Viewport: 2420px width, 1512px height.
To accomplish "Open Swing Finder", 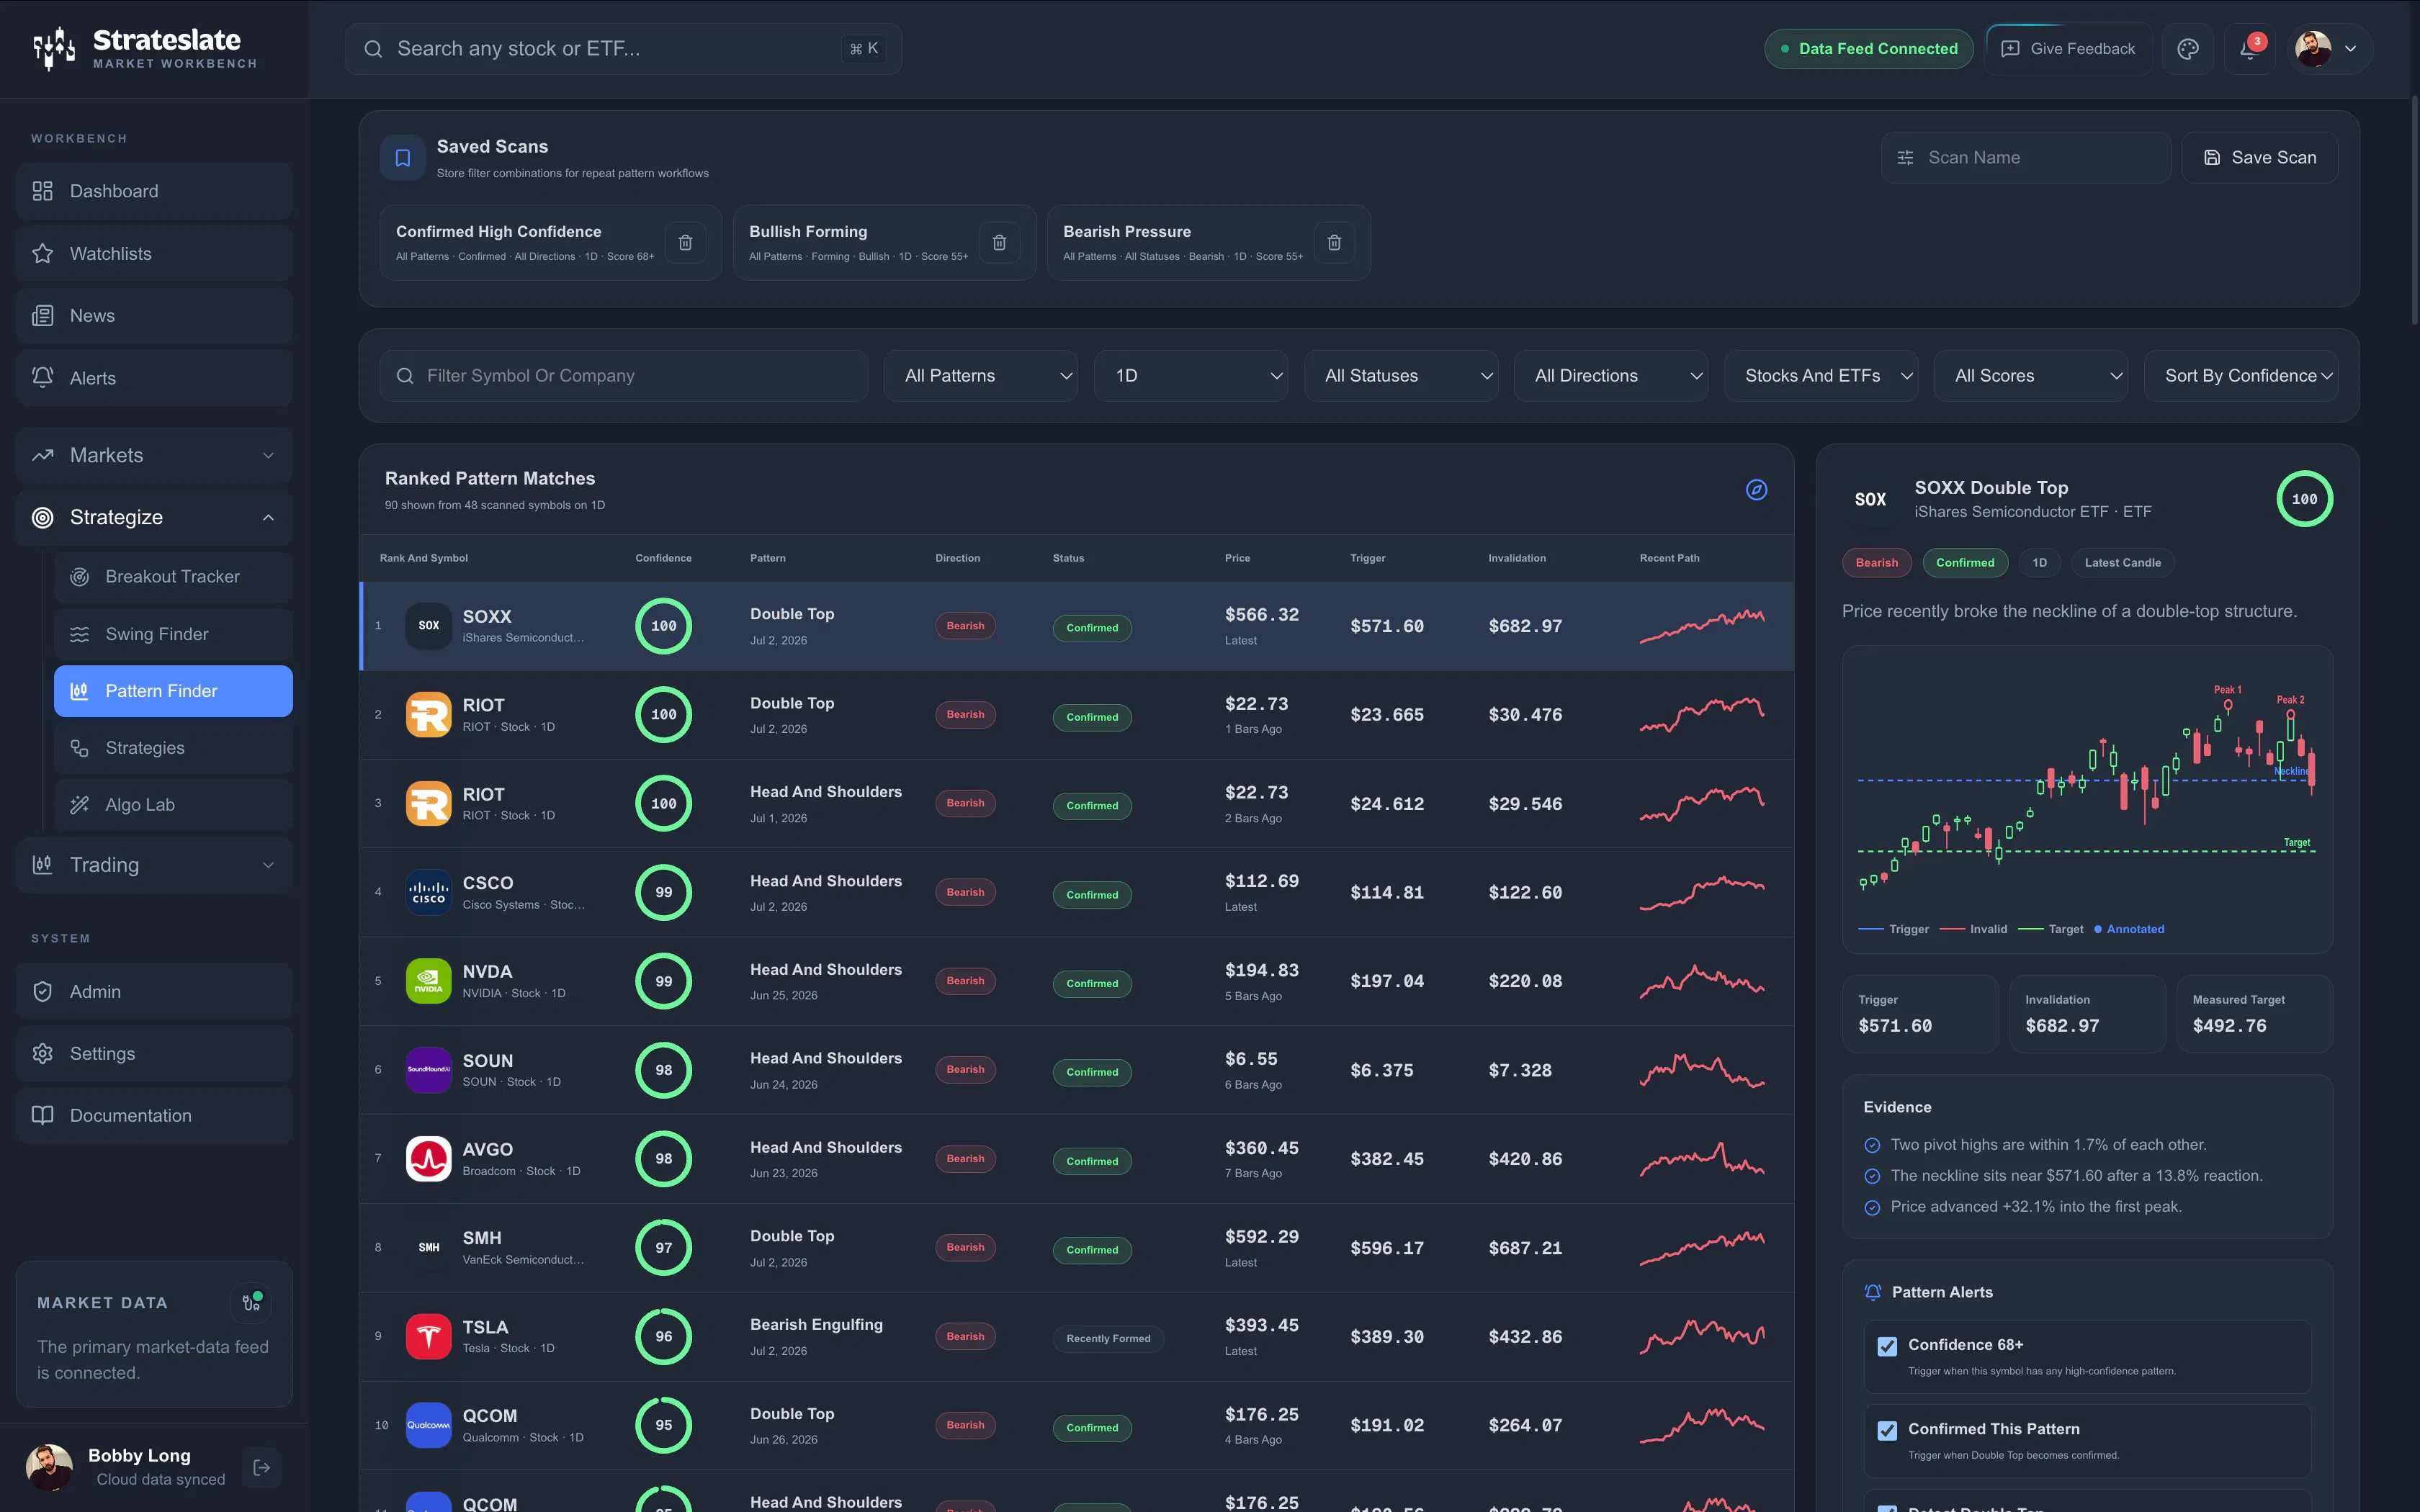I will pos(173,634).
